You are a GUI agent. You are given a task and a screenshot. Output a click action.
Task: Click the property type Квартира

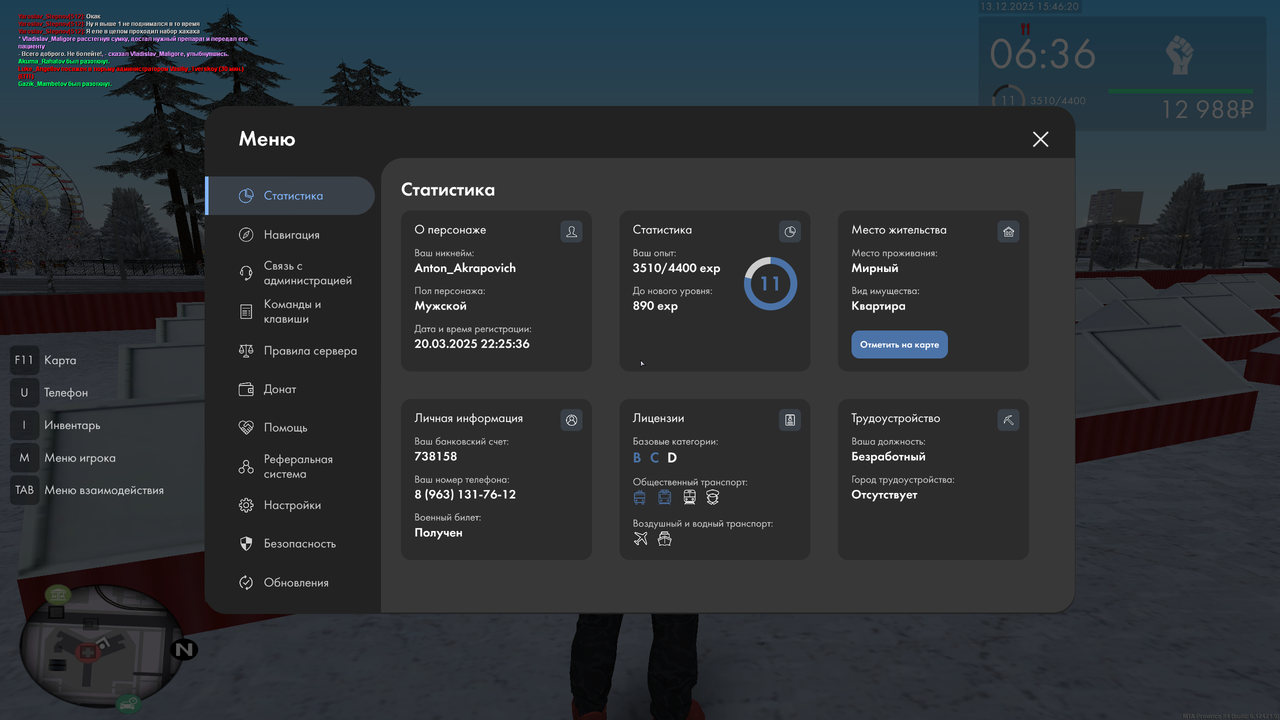(x=879, y=306)
